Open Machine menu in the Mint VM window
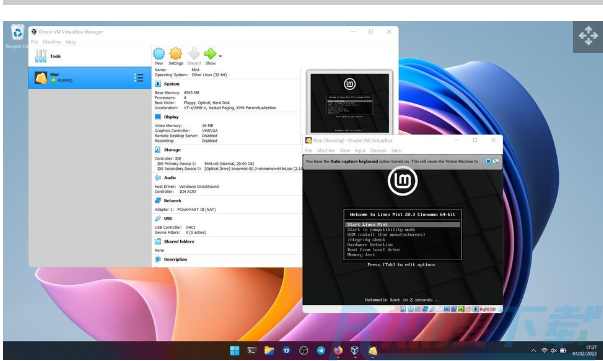603x361 pixels. (x=326, y=150)
